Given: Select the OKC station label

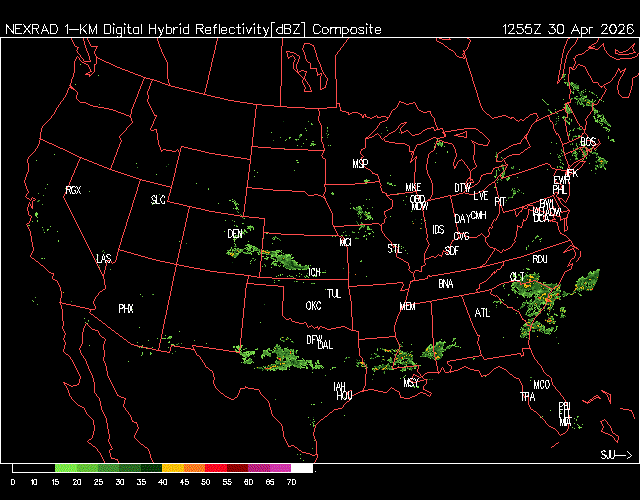Looking at the screenshot, I should pyautogui.click(x=313, y=305).
